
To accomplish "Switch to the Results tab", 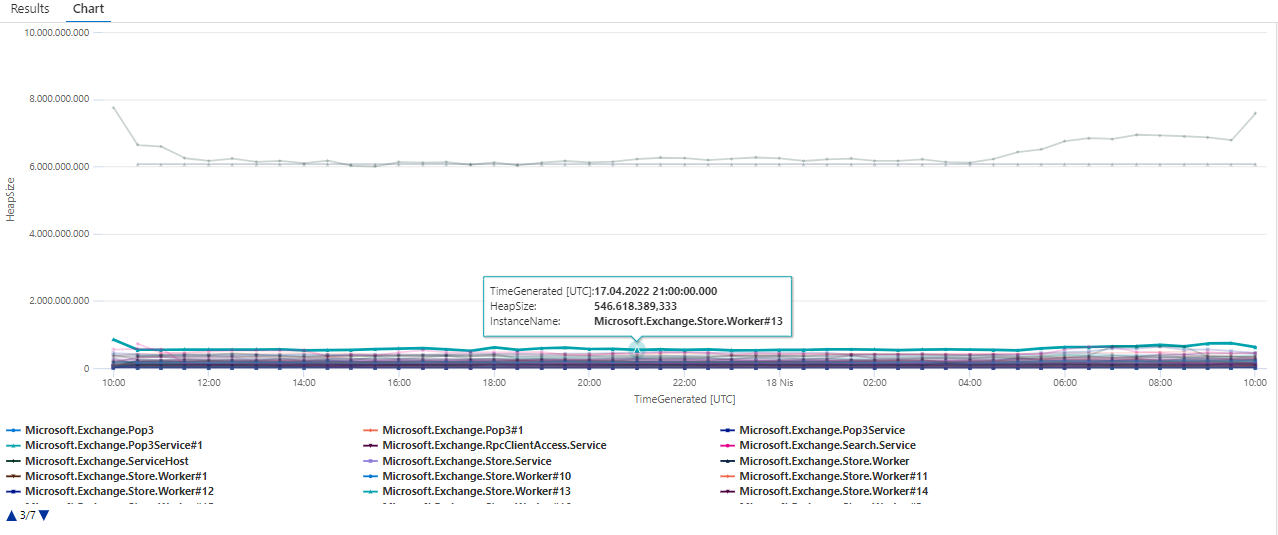I will pyautogui.click(x=30, y=9).
